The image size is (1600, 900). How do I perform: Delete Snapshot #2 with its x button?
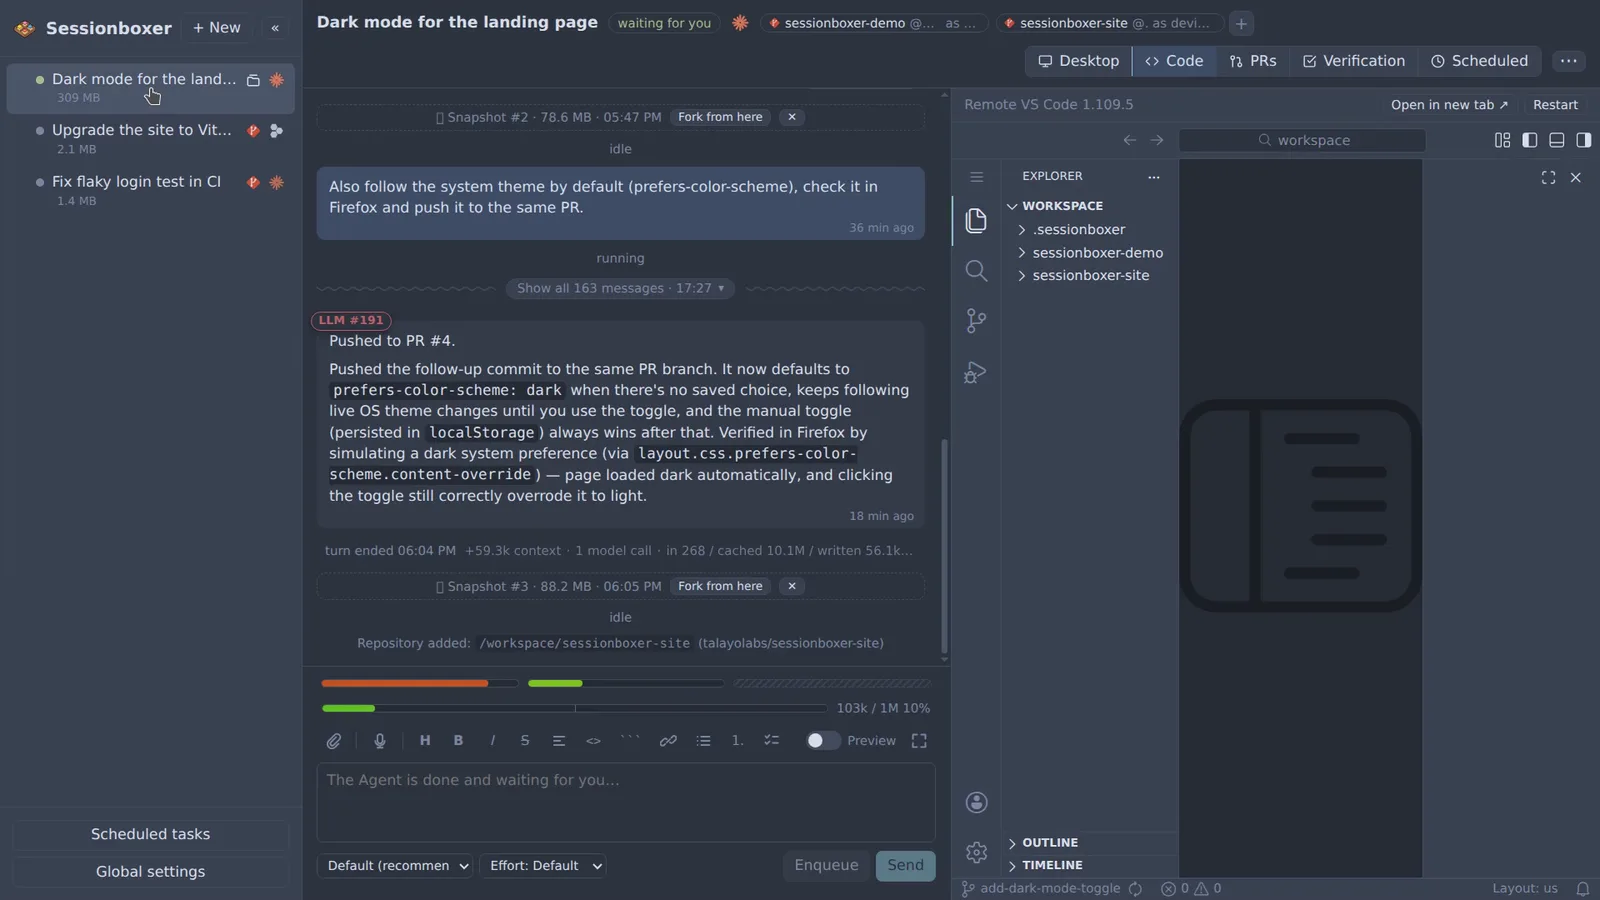(x=792, y=117)
